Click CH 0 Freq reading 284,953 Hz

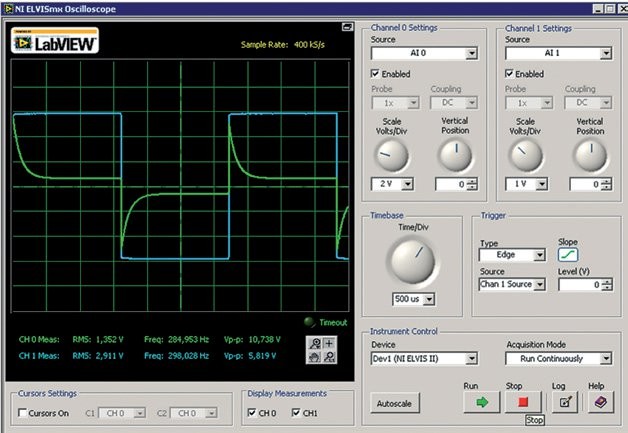click(188, 339)
